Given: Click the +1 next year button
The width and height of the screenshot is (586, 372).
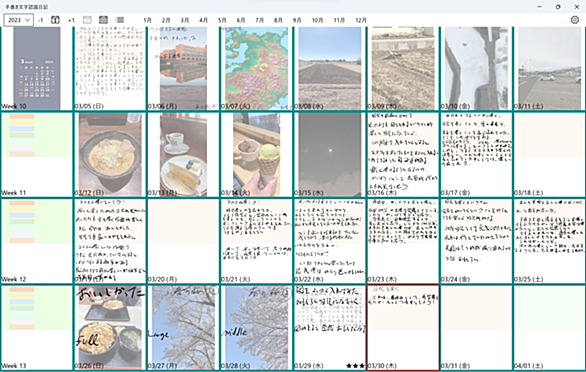Looking at the screenshot, I should pos(71,20).
